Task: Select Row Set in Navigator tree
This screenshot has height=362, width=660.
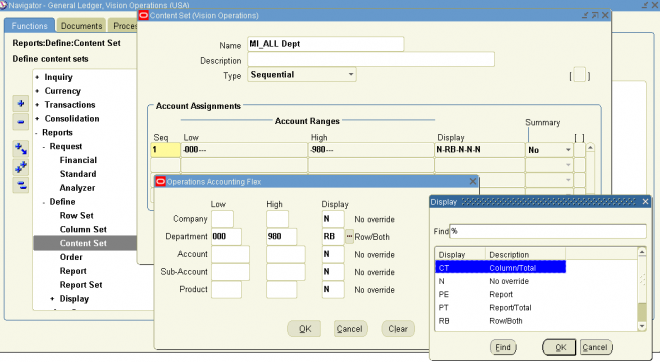Action: tap(76, 216)
